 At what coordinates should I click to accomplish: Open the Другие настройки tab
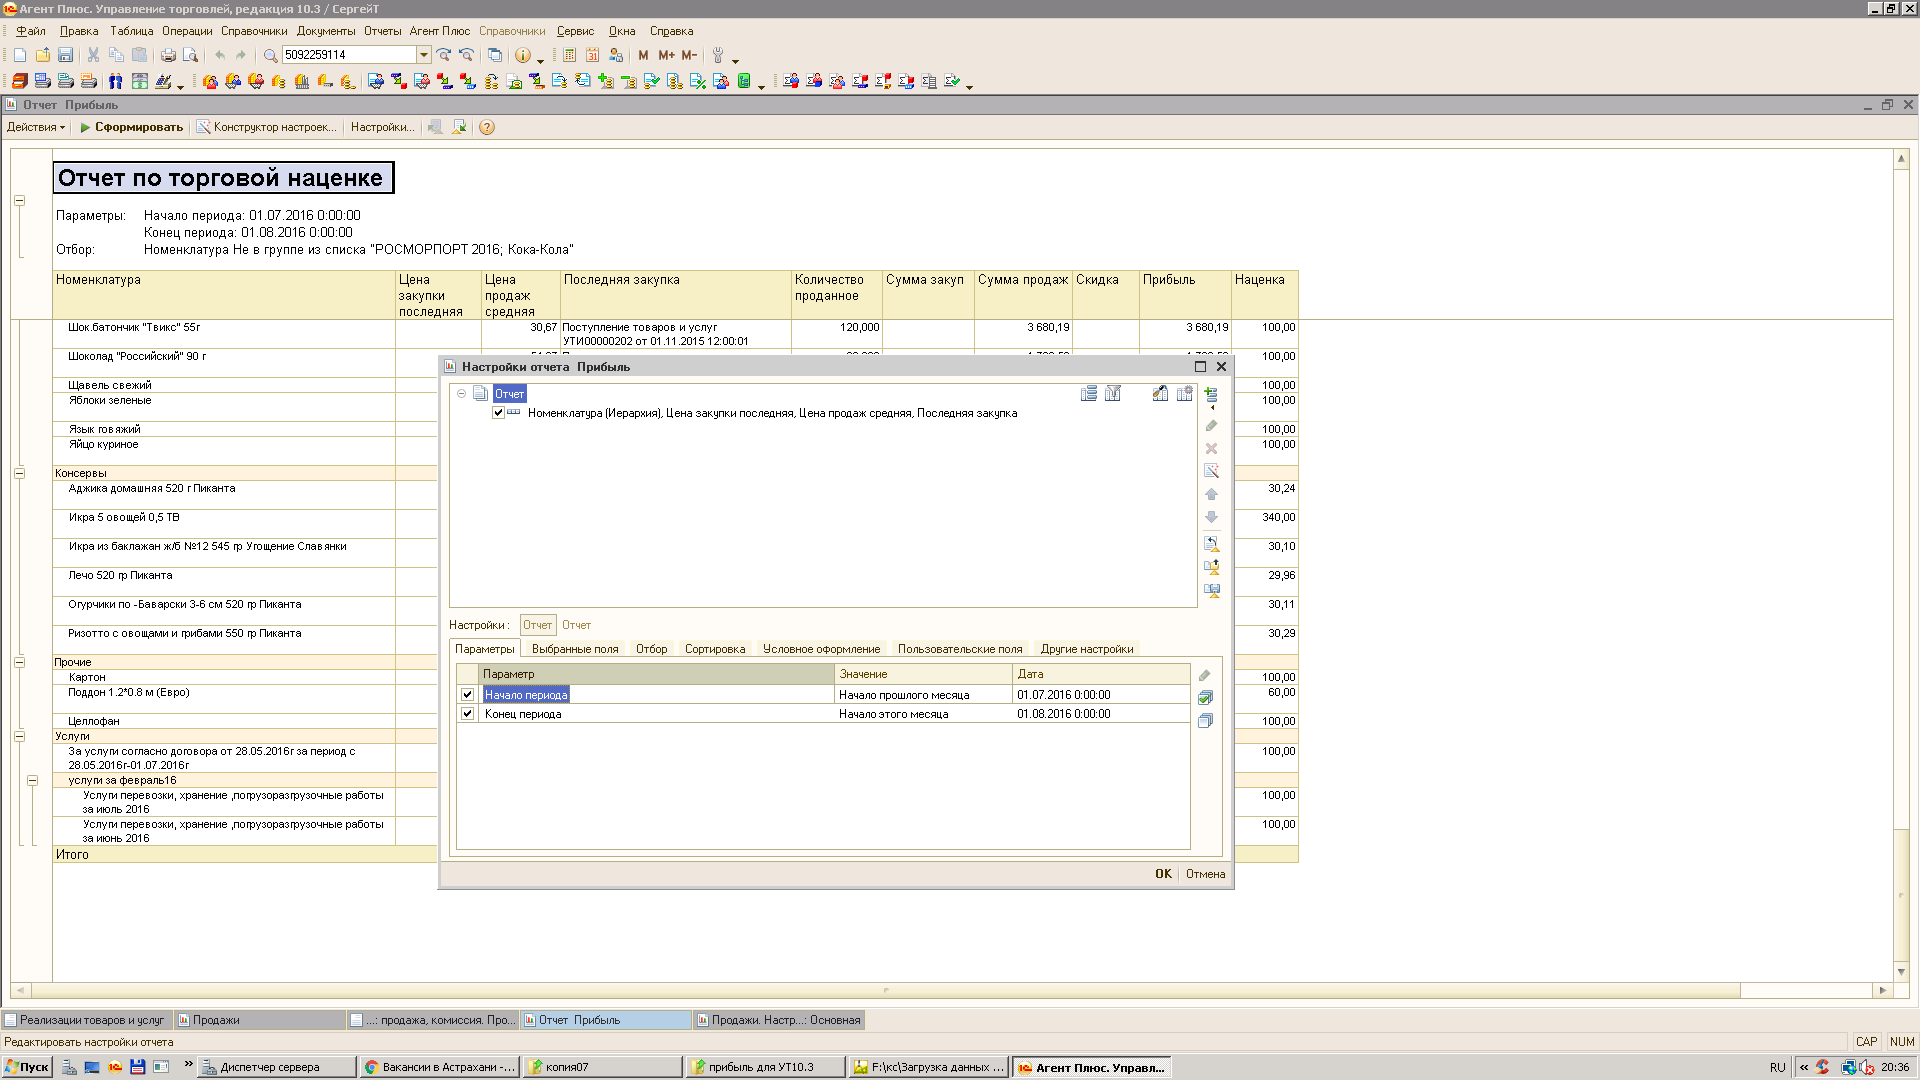click(x=1087, y=649)
